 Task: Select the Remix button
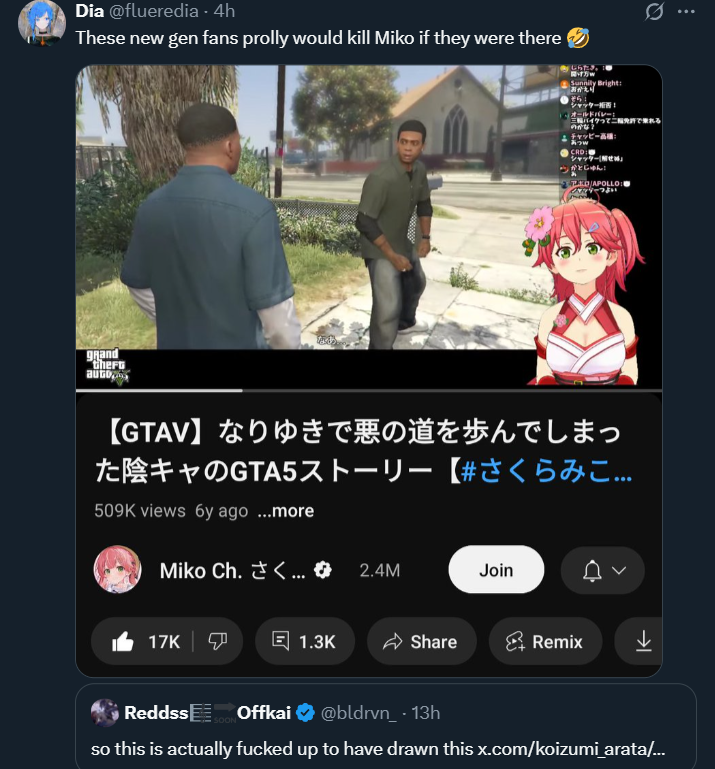click(545, 641)
